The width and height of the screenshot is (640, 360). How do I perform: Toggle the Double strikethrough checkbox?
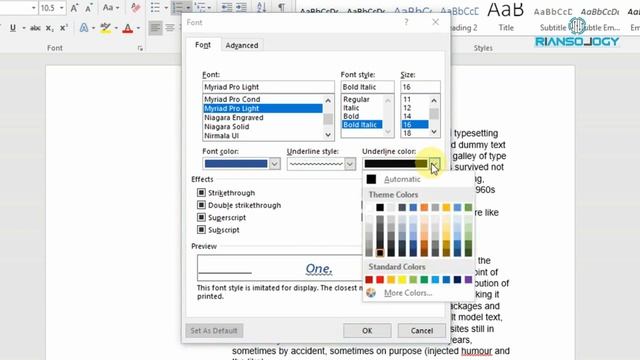click(201, 205)
